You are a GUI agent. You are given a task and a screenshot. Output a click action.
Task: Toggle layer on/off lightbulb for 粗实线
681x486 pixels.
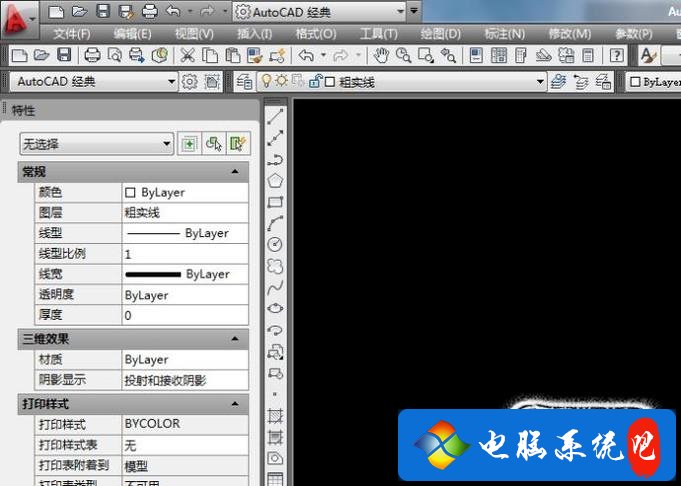(x=267, y=81)
